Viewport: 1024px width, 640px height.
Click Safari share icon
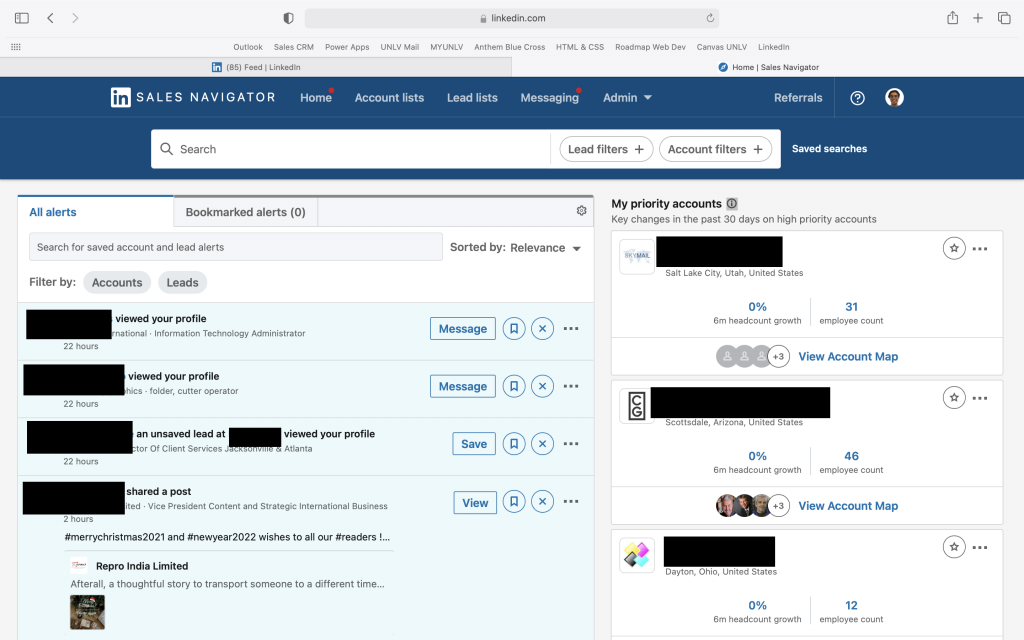pyautogui.click(x=953, y=18)
